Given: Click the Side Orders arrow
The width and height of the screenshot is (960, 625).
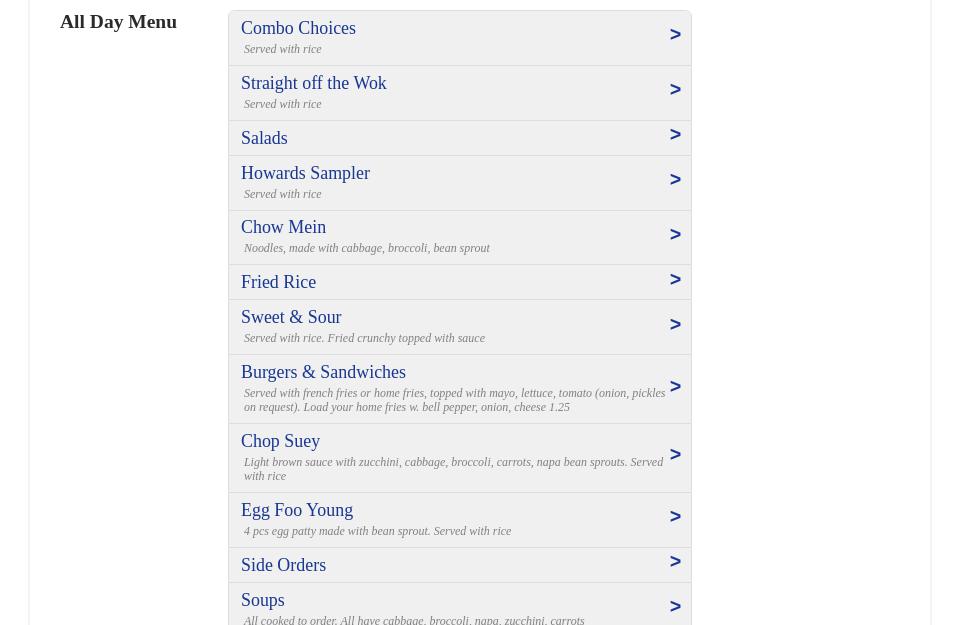Looking at the screenshot, I should tap(675, 562).
